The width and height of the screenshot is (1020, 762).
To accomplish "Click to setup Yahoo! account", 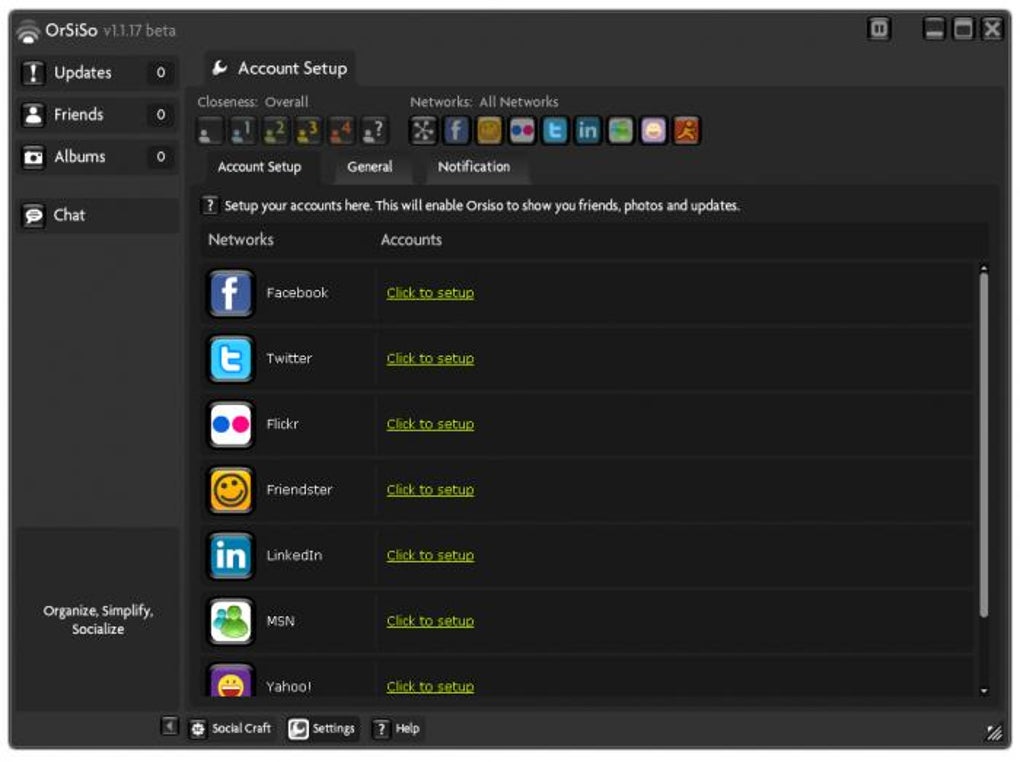I will pyautogui.click(x=430, y=687).
